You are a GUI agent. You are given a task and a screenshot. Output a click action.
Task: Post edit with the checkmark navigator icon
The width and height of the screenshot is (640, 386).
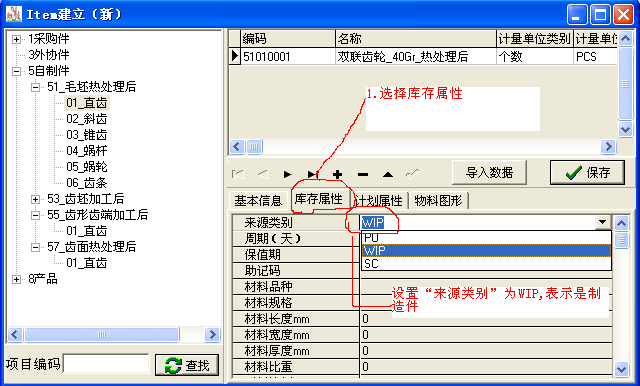coord(413,175)
